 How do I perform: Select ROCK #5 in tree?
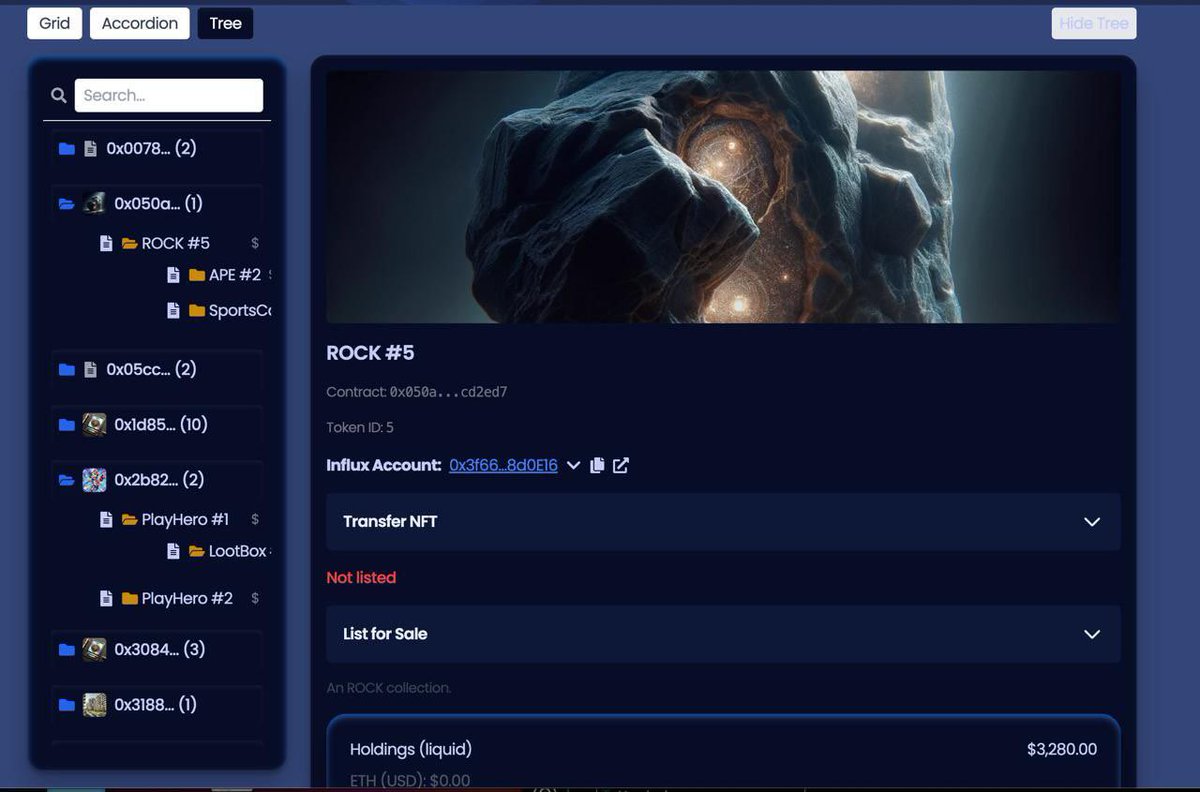[176, 243]
